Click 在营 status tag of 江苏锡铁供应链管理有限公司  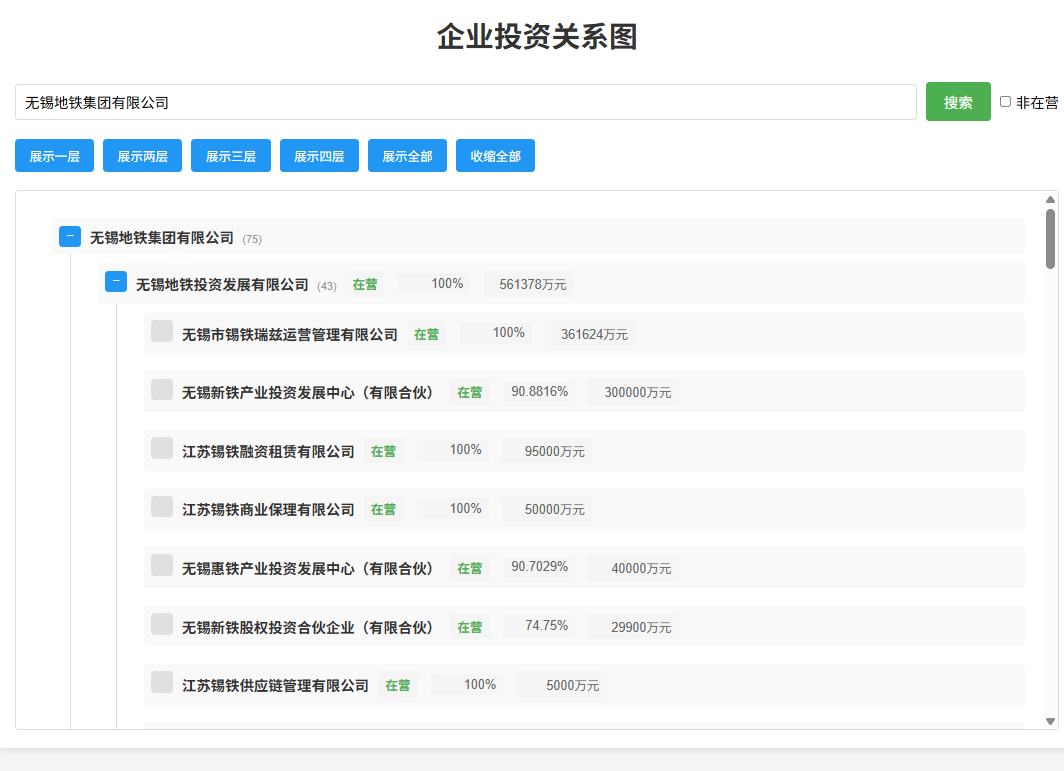398,685
